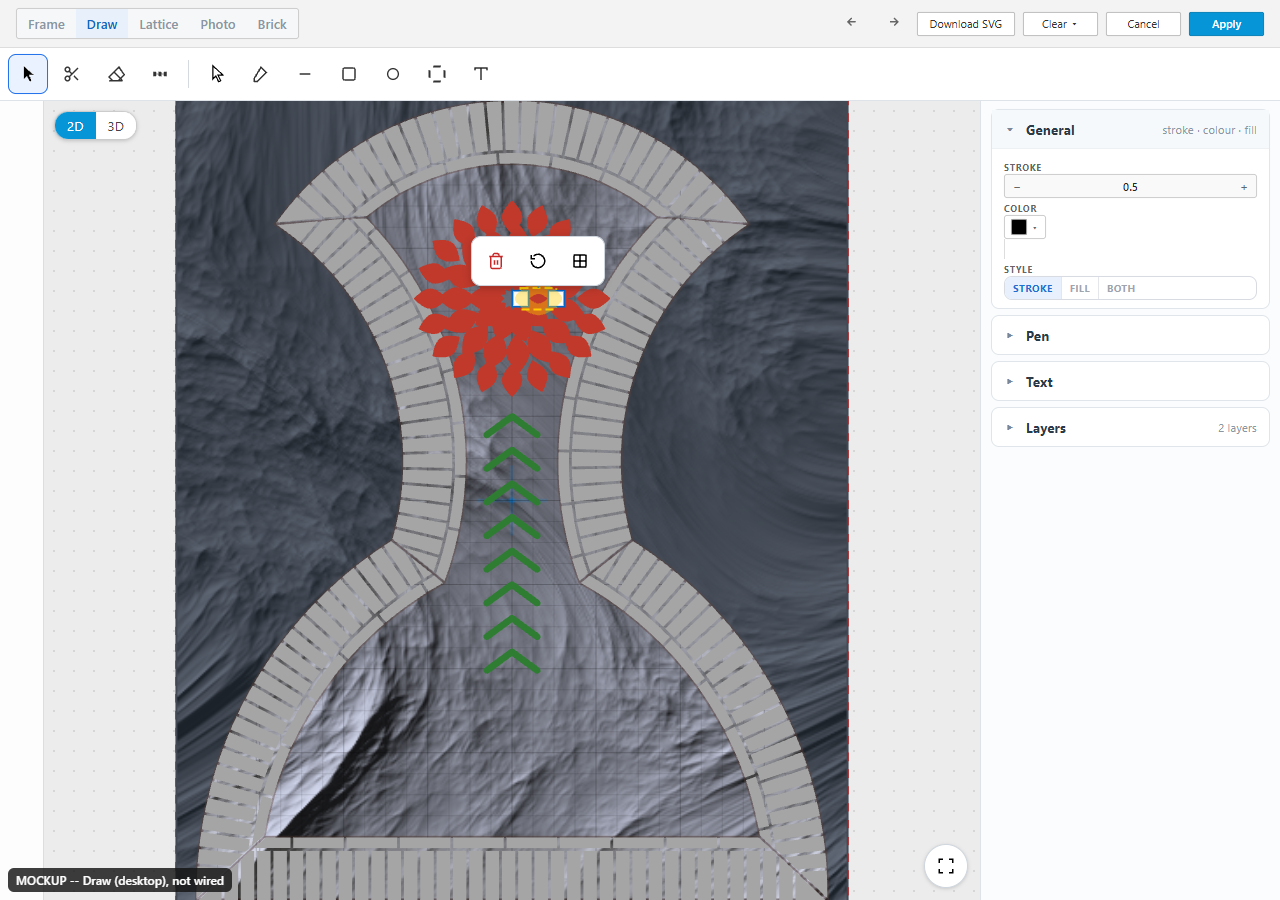Image resolution: width=1280 pixels, height=900 pixels.
Task: Select the circle shape tool
Action: 393,74
